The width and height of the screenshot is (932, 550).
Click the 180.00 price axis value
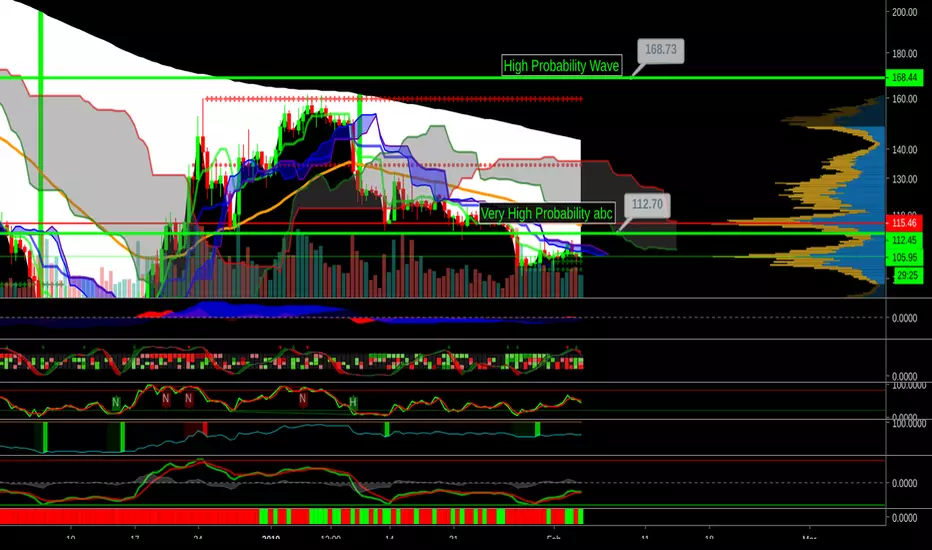904,54
